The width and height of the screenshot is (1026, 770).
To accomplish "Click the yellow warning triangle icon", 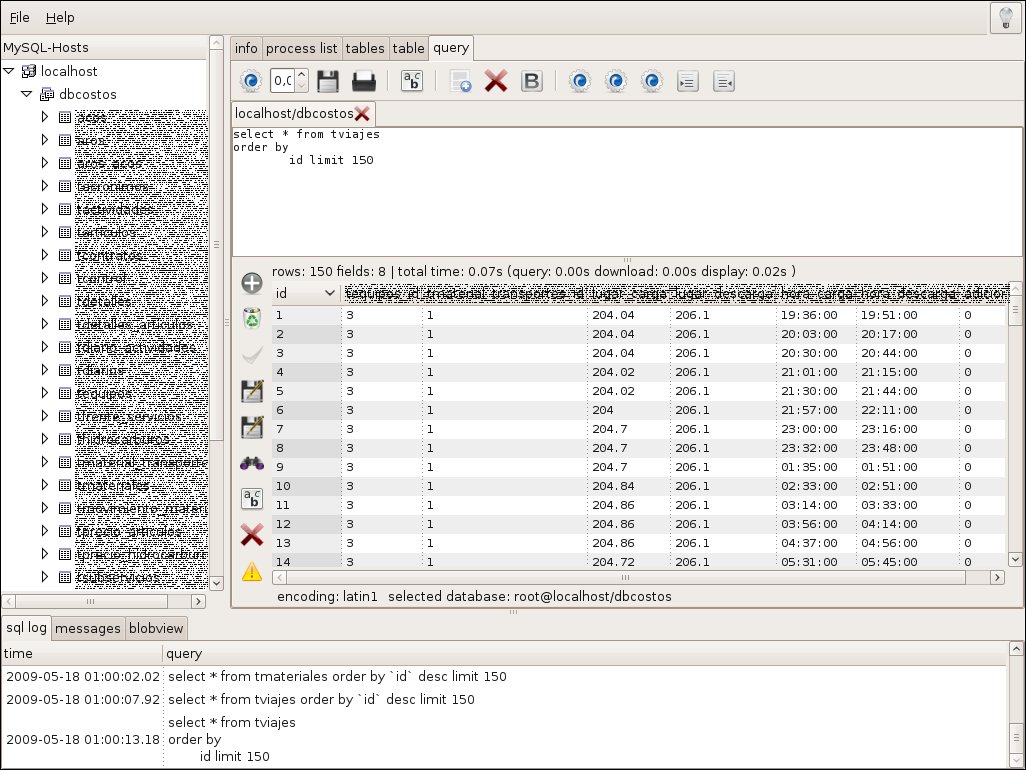I will pos(252,571).
